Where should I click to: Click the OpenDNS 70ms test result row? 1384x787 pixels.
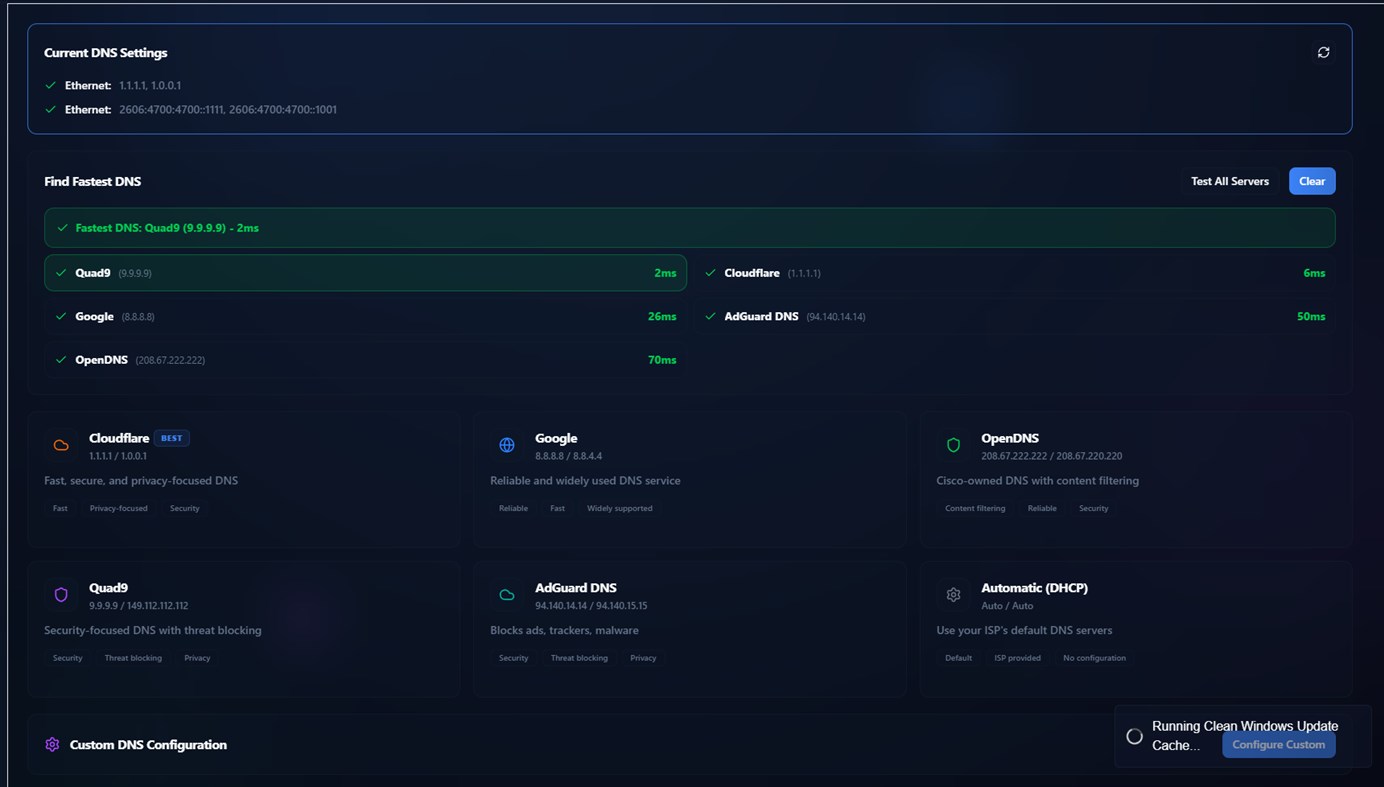[365, 360]
